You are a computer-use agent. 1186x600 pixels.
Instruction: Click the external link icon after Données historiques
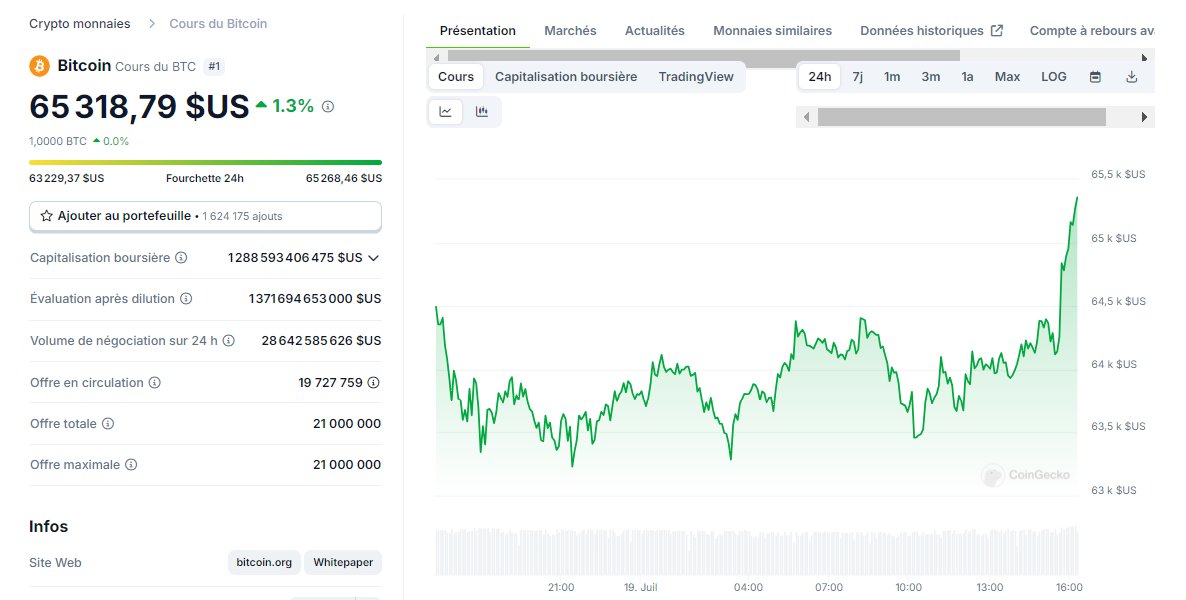[997, 30]
